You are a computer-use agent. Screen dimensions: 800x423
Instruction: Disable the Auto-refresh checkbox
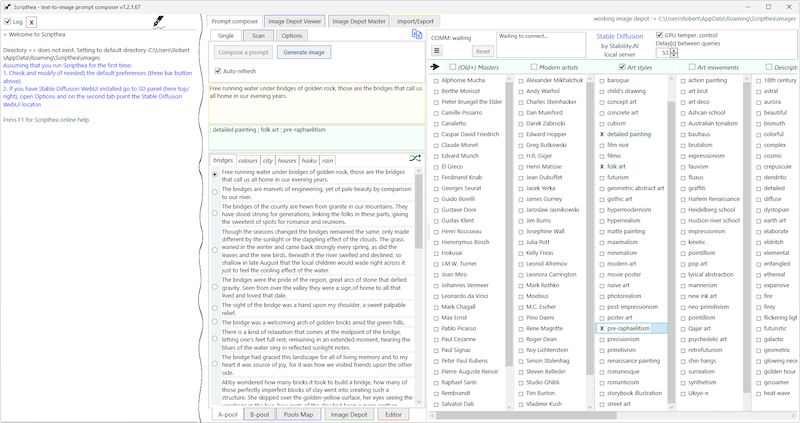click(219, 71)
